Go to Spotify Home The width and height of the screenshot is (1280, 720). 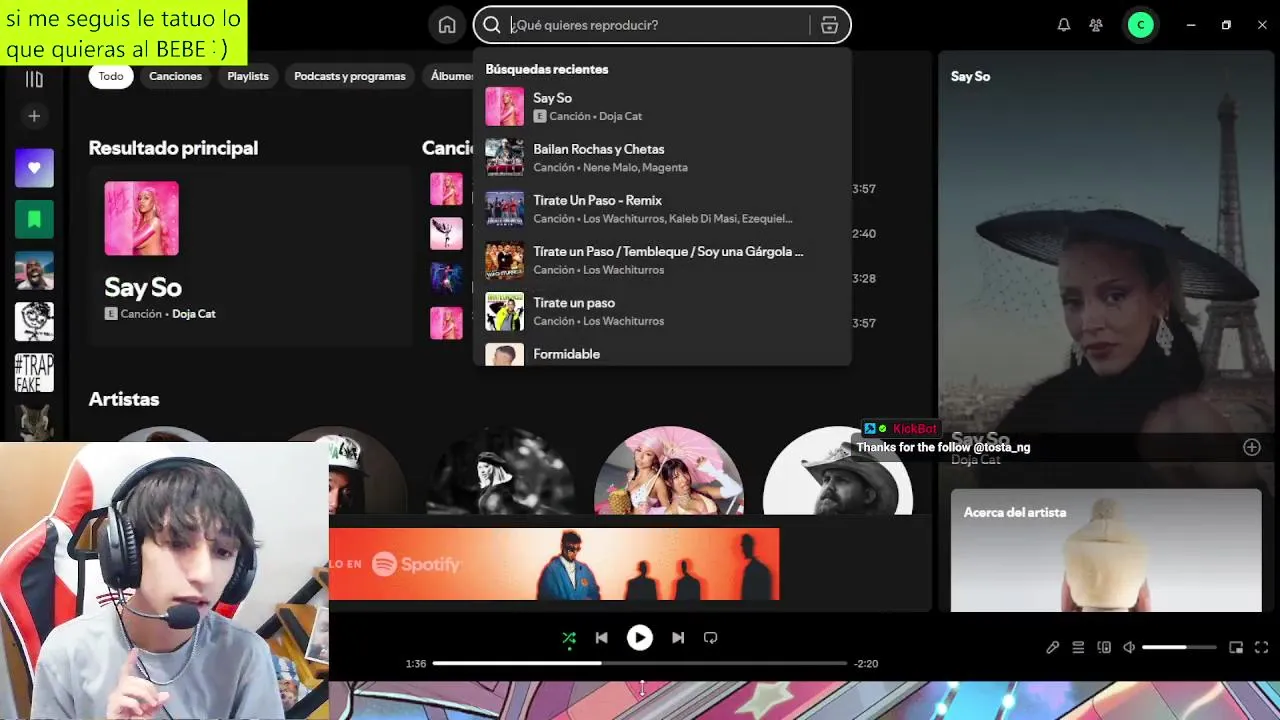pyautogui.click(x=447, y=25)
